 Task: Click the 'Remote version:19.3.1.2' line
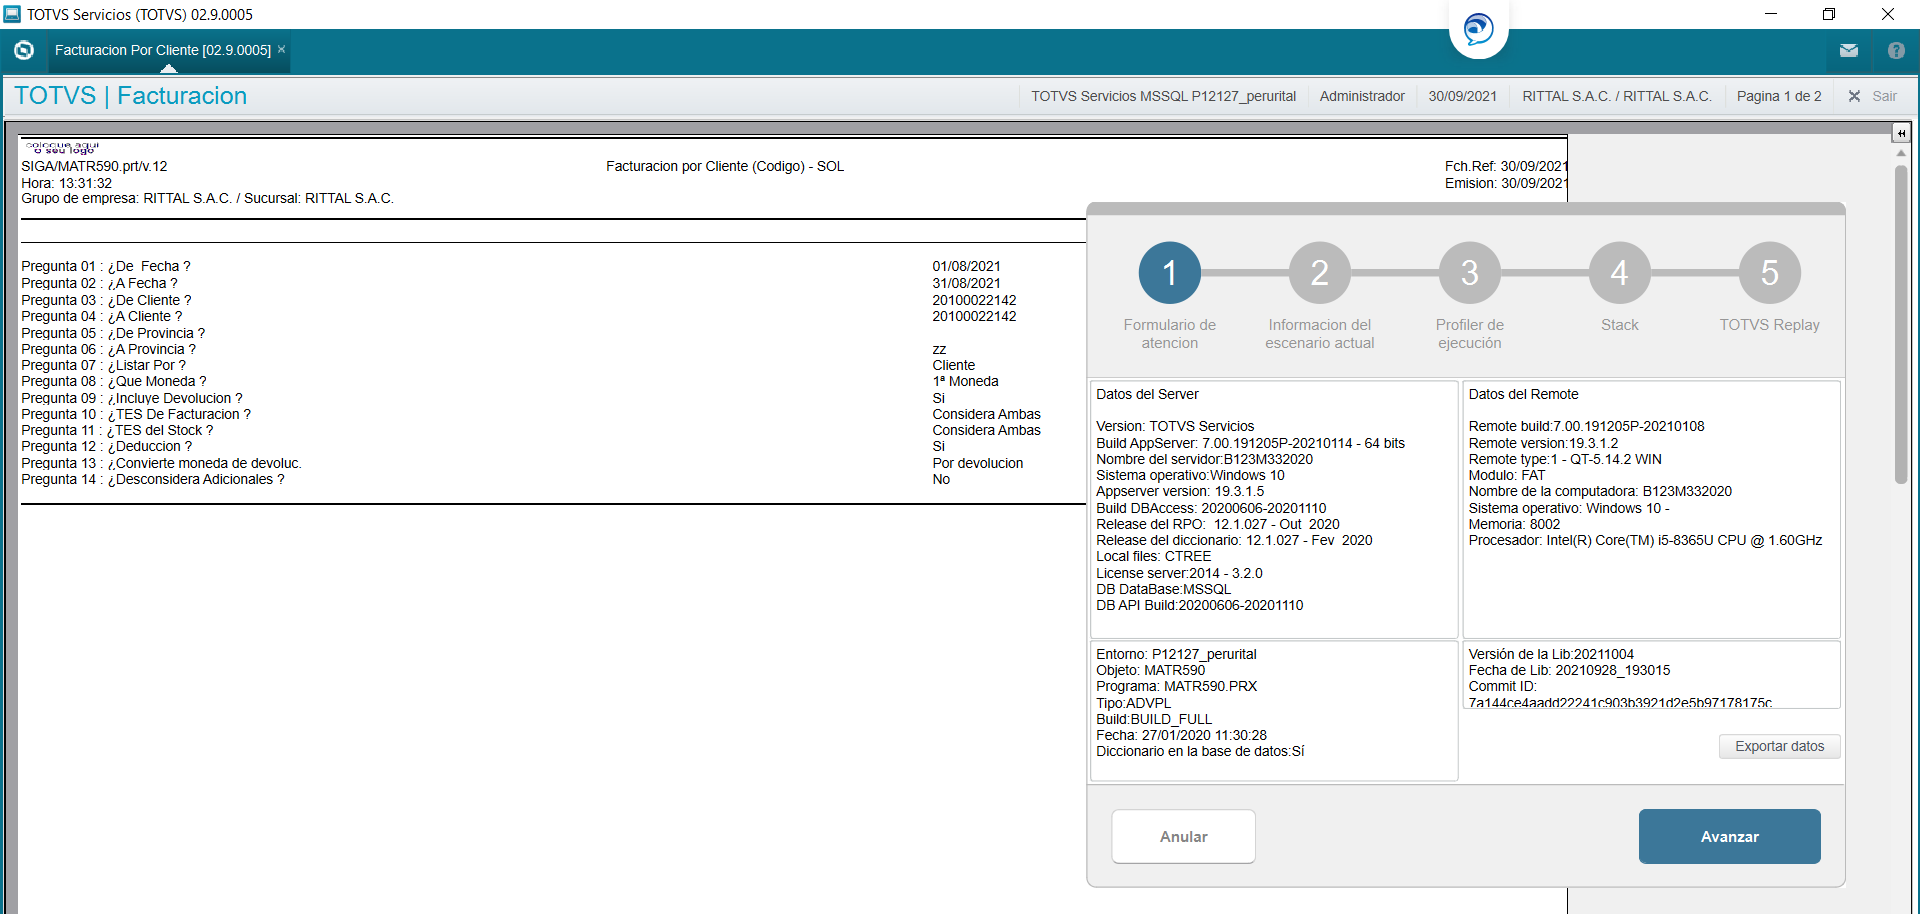(1543, 443)
